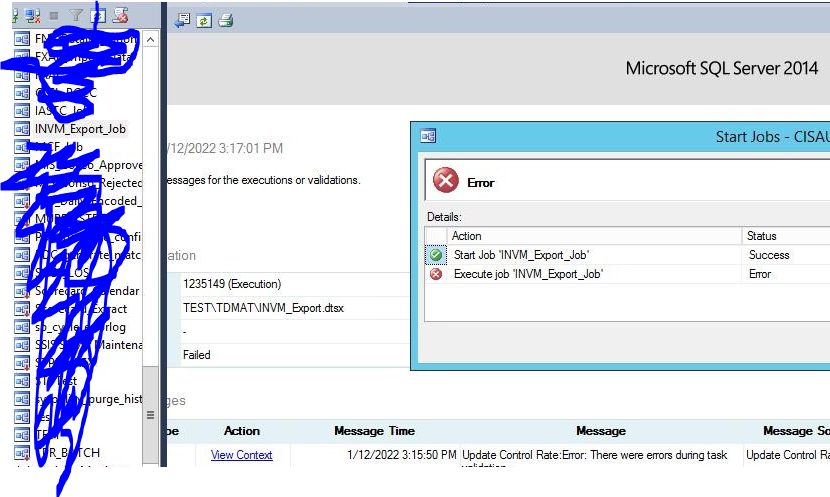
Task: Click the Action column header in the Details grid
Action: [x=594, y=236]
